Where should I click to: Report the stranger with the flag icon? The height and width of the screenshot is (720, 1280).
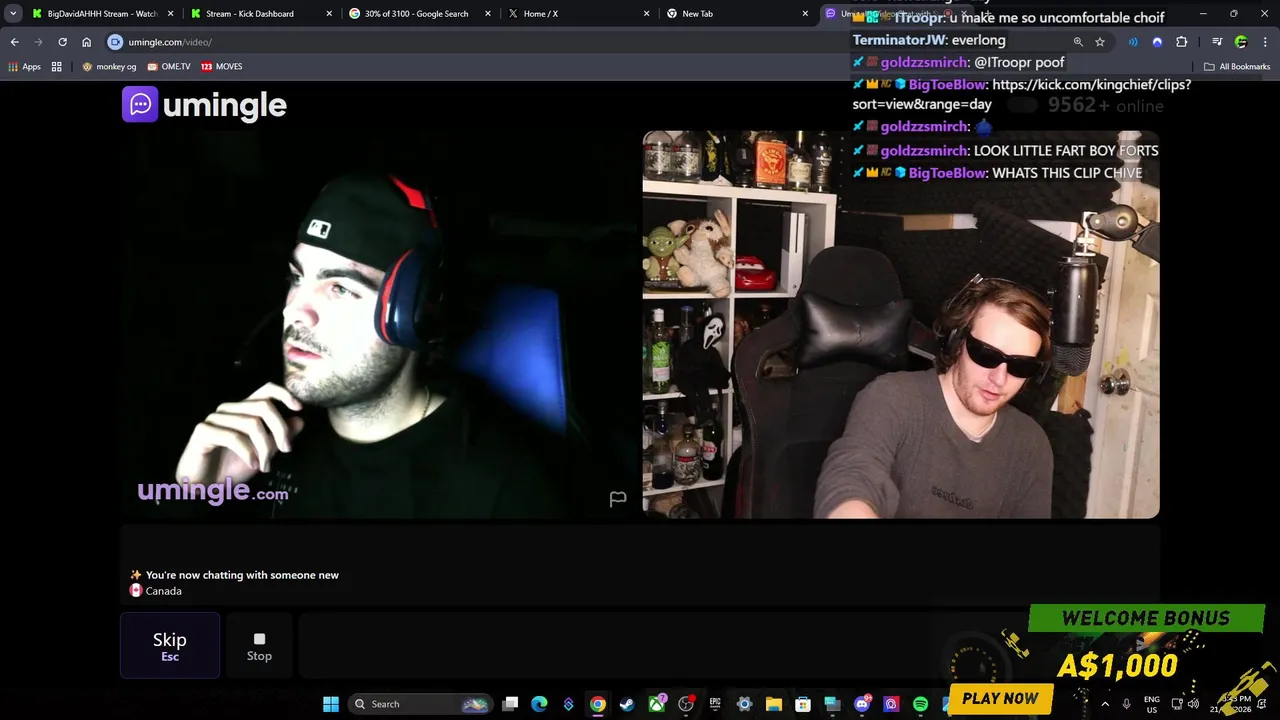coord(618,499)
